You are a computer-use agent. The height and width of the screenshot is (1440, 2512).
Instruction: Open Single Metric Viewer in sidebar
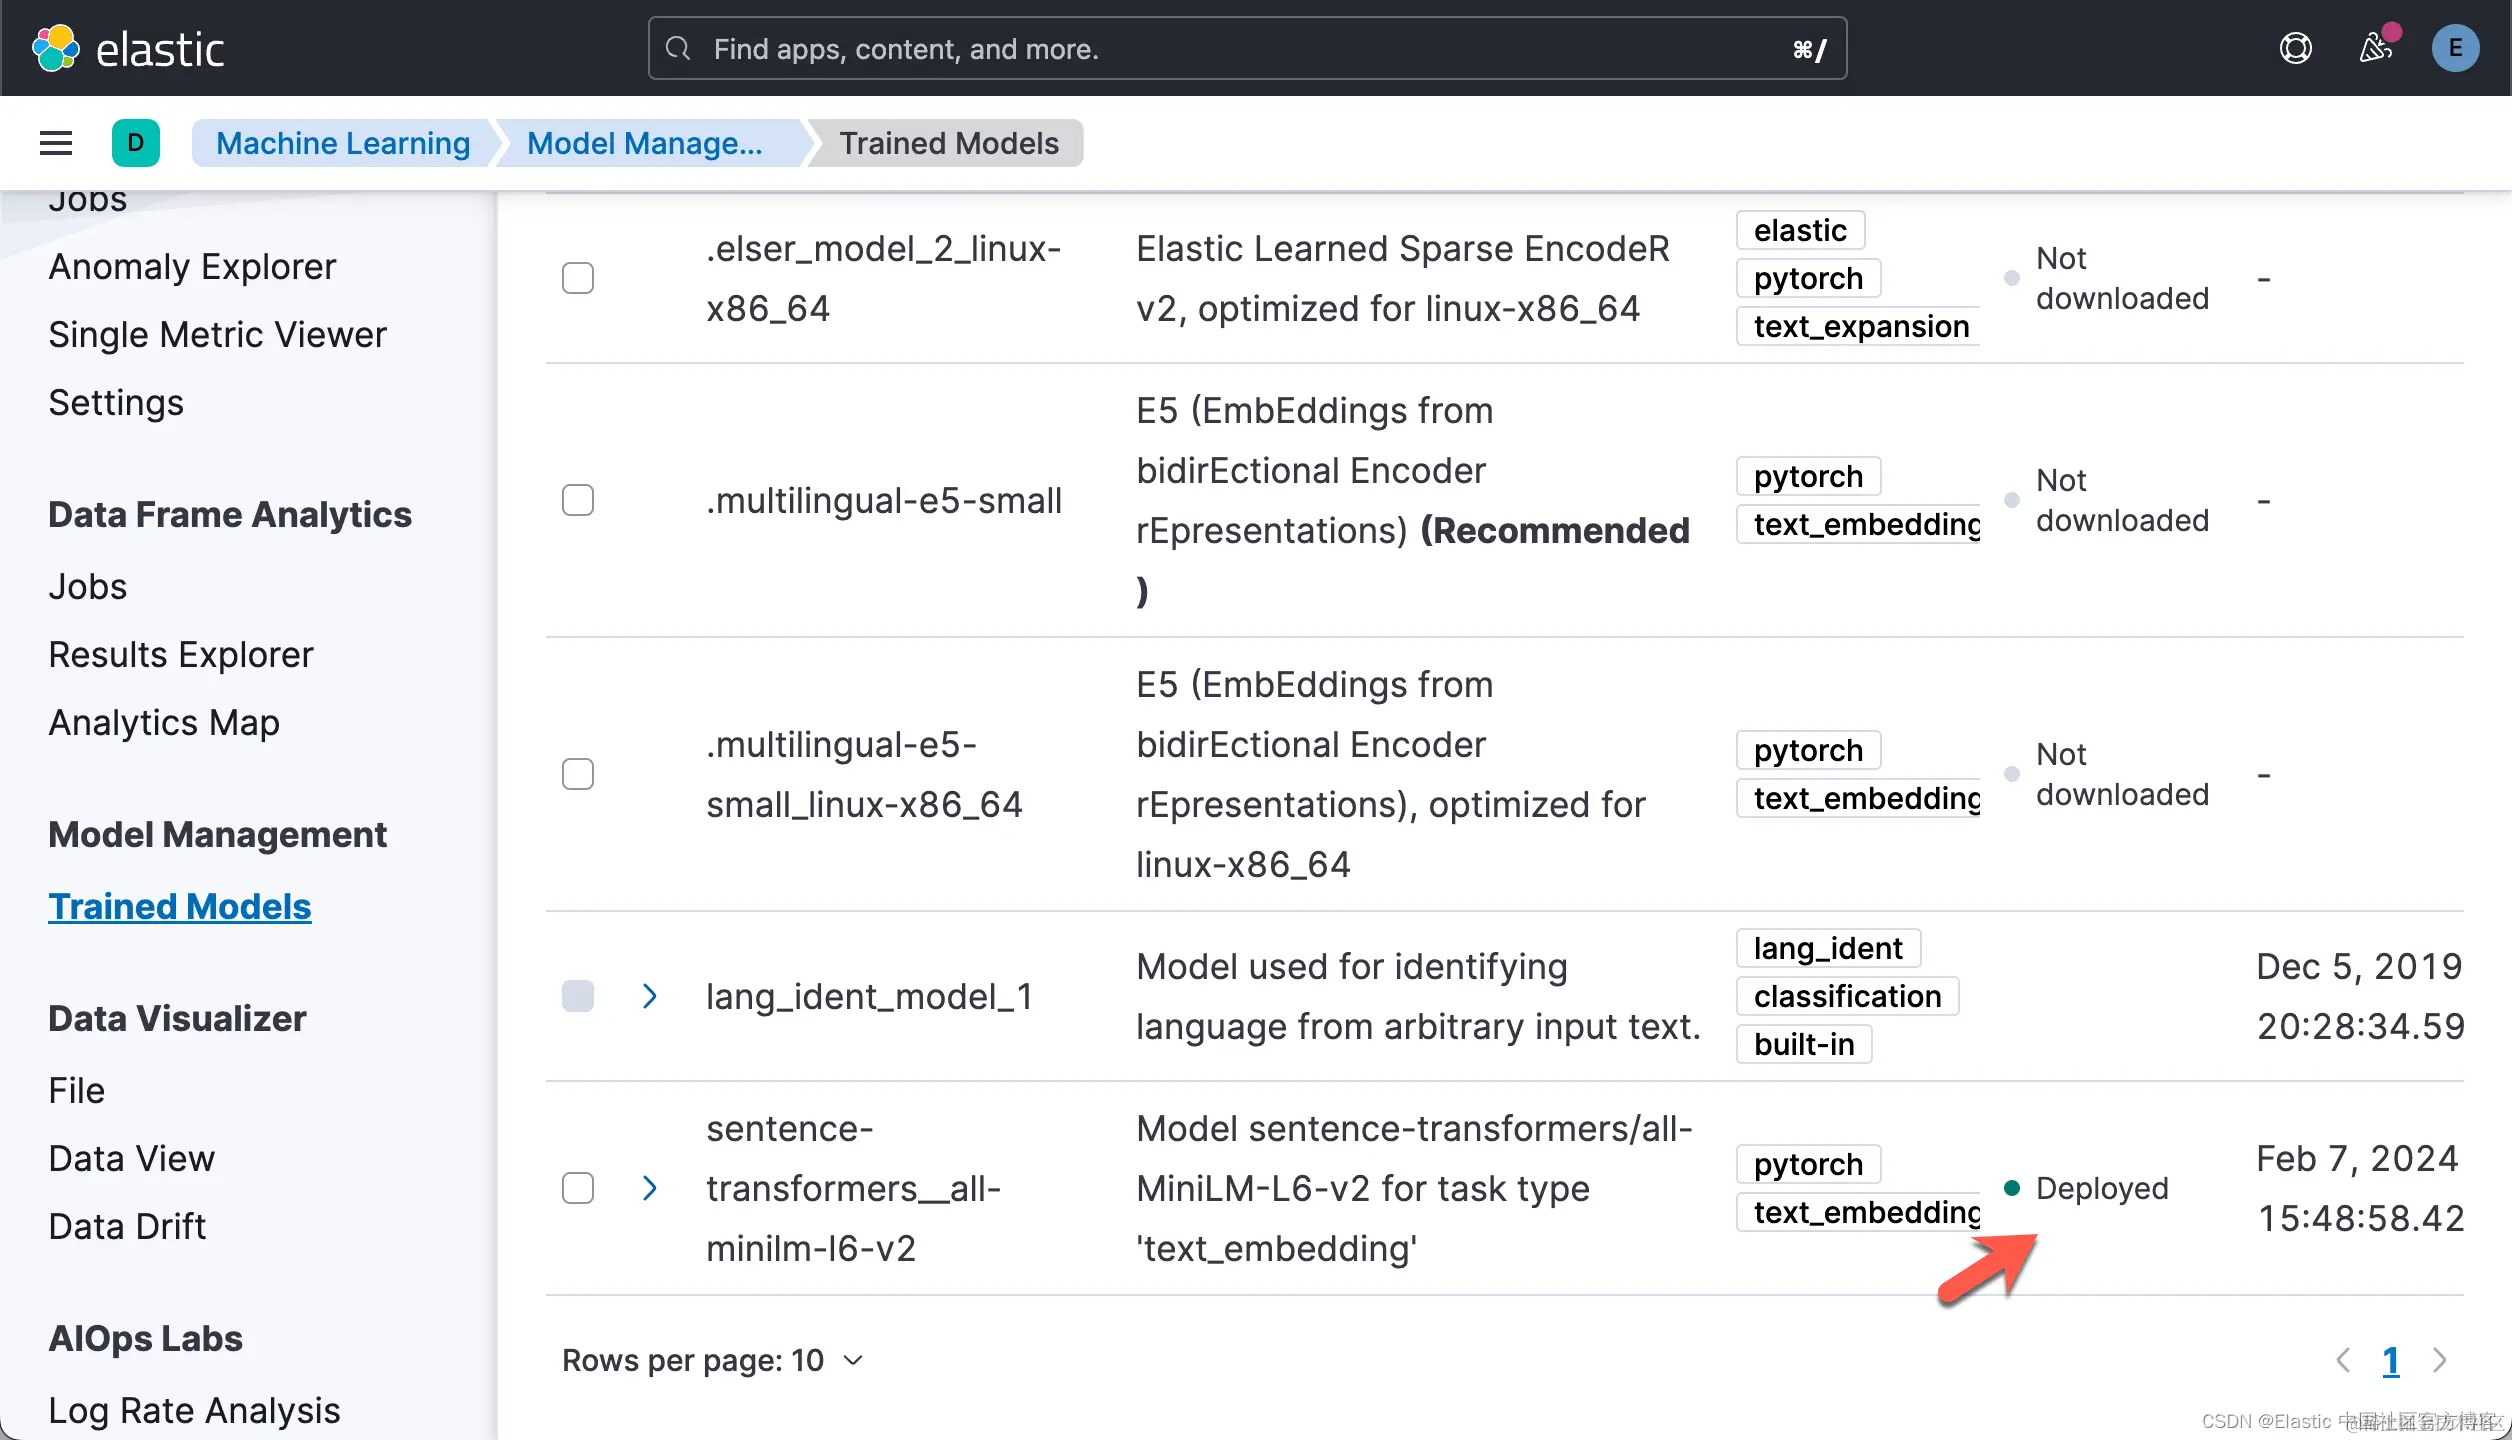click(x=217, y=334)
